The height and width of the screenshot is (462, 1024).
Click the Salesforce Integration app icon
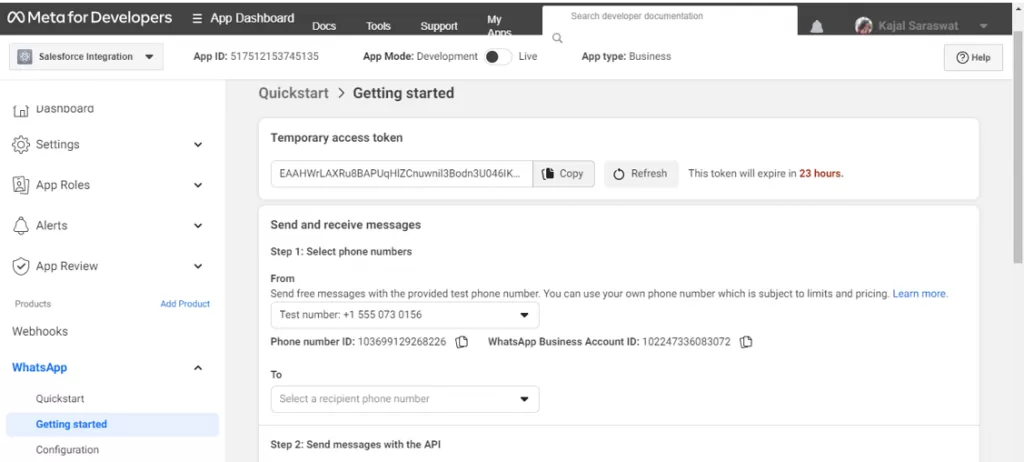[x=25, y=57]
